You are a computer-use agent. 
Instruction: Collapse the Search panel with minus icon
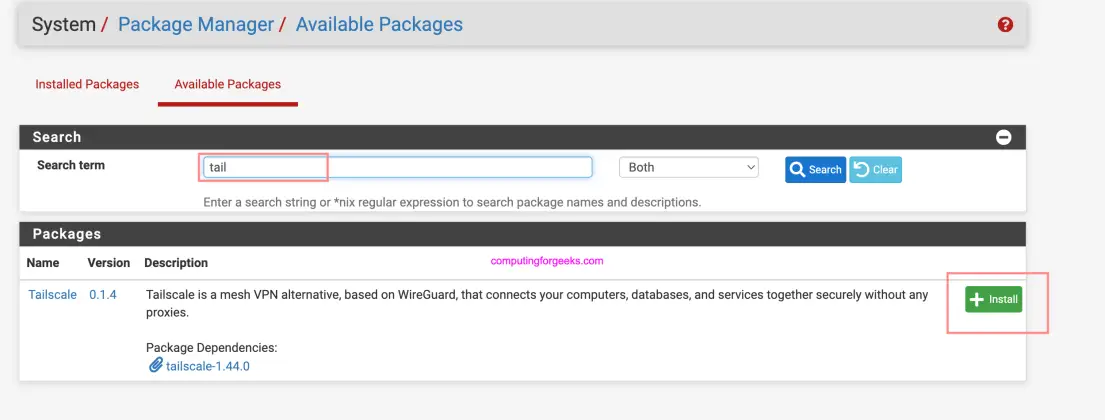click(1003, 138)
